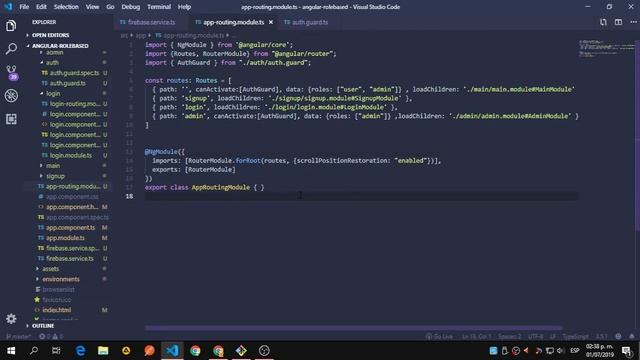This screenshot has width=640, height=360.
Task: Click the errors and warnings counter in status bar
Action: click(51, 336)
